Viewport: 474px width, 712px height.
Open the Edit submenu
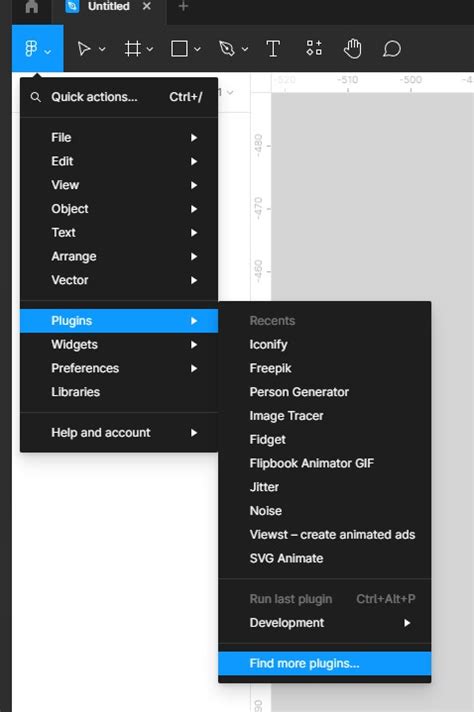point(119,161)
